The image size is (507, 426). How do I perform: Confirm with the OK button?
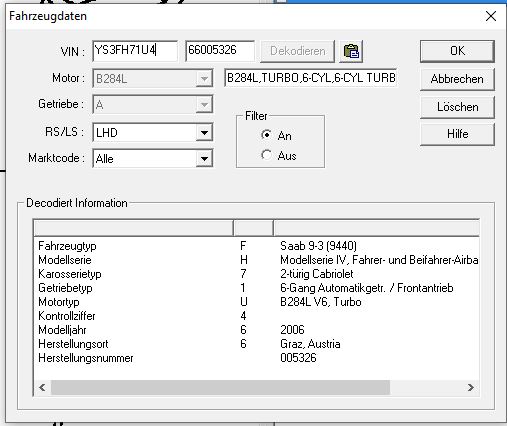[x=457, y=51]
